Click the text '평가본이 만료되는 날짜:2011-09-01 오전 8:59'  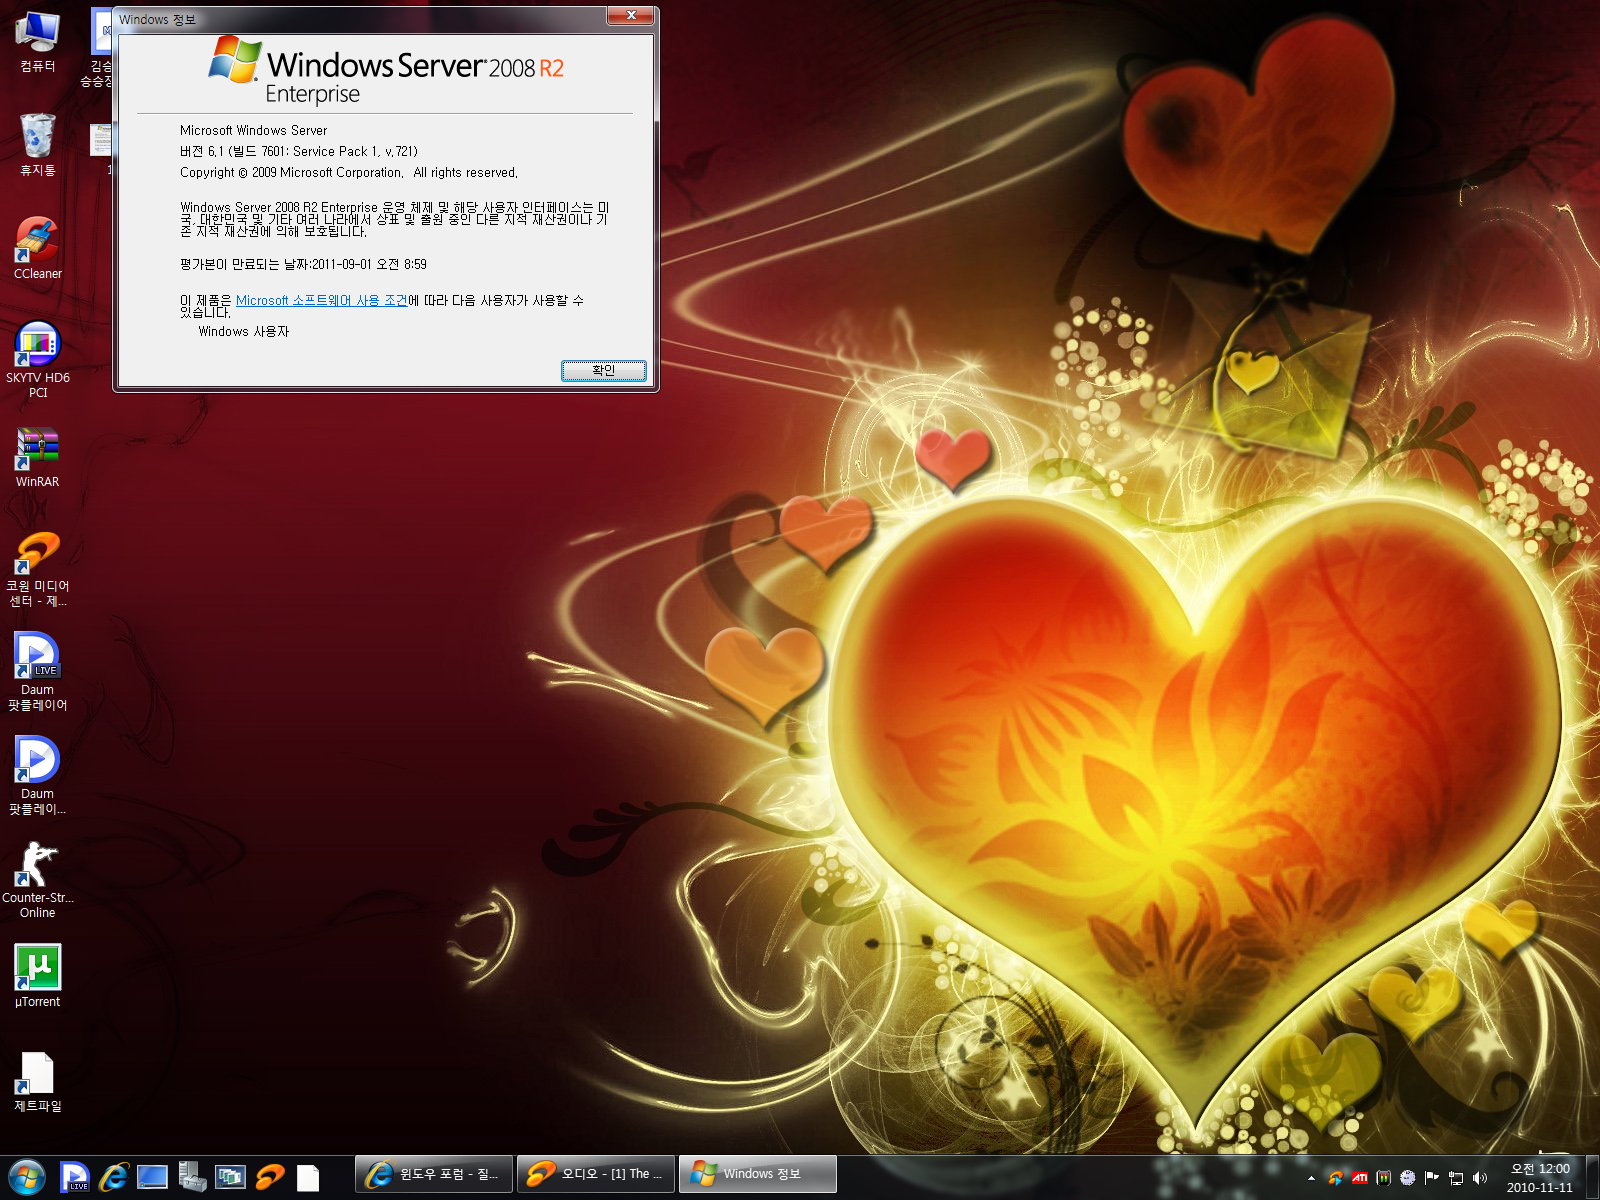303,265
